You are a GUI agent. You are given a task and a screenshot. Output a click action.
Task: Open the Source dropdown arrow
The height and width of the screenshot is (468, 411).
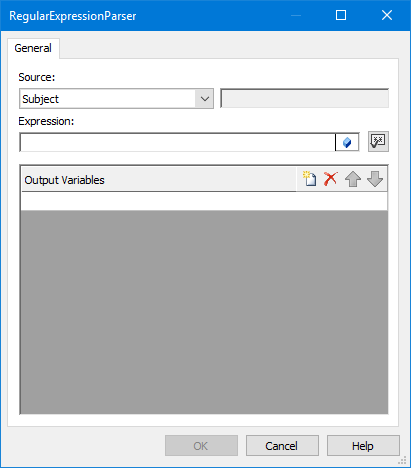(x=204, y=99)
